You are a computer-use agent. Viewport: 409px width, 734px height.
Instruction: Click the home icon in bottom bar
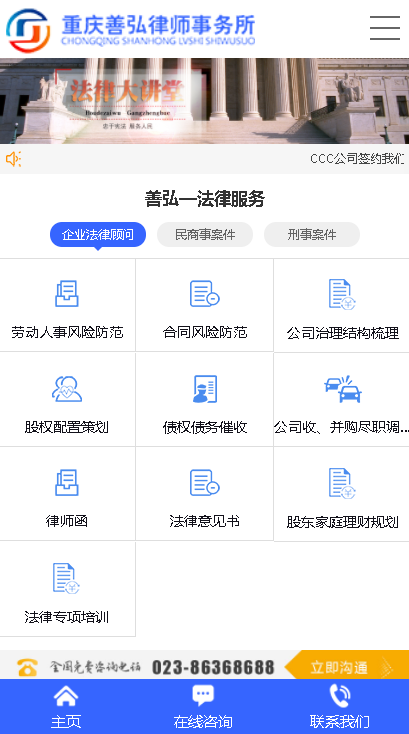[66, 696]
